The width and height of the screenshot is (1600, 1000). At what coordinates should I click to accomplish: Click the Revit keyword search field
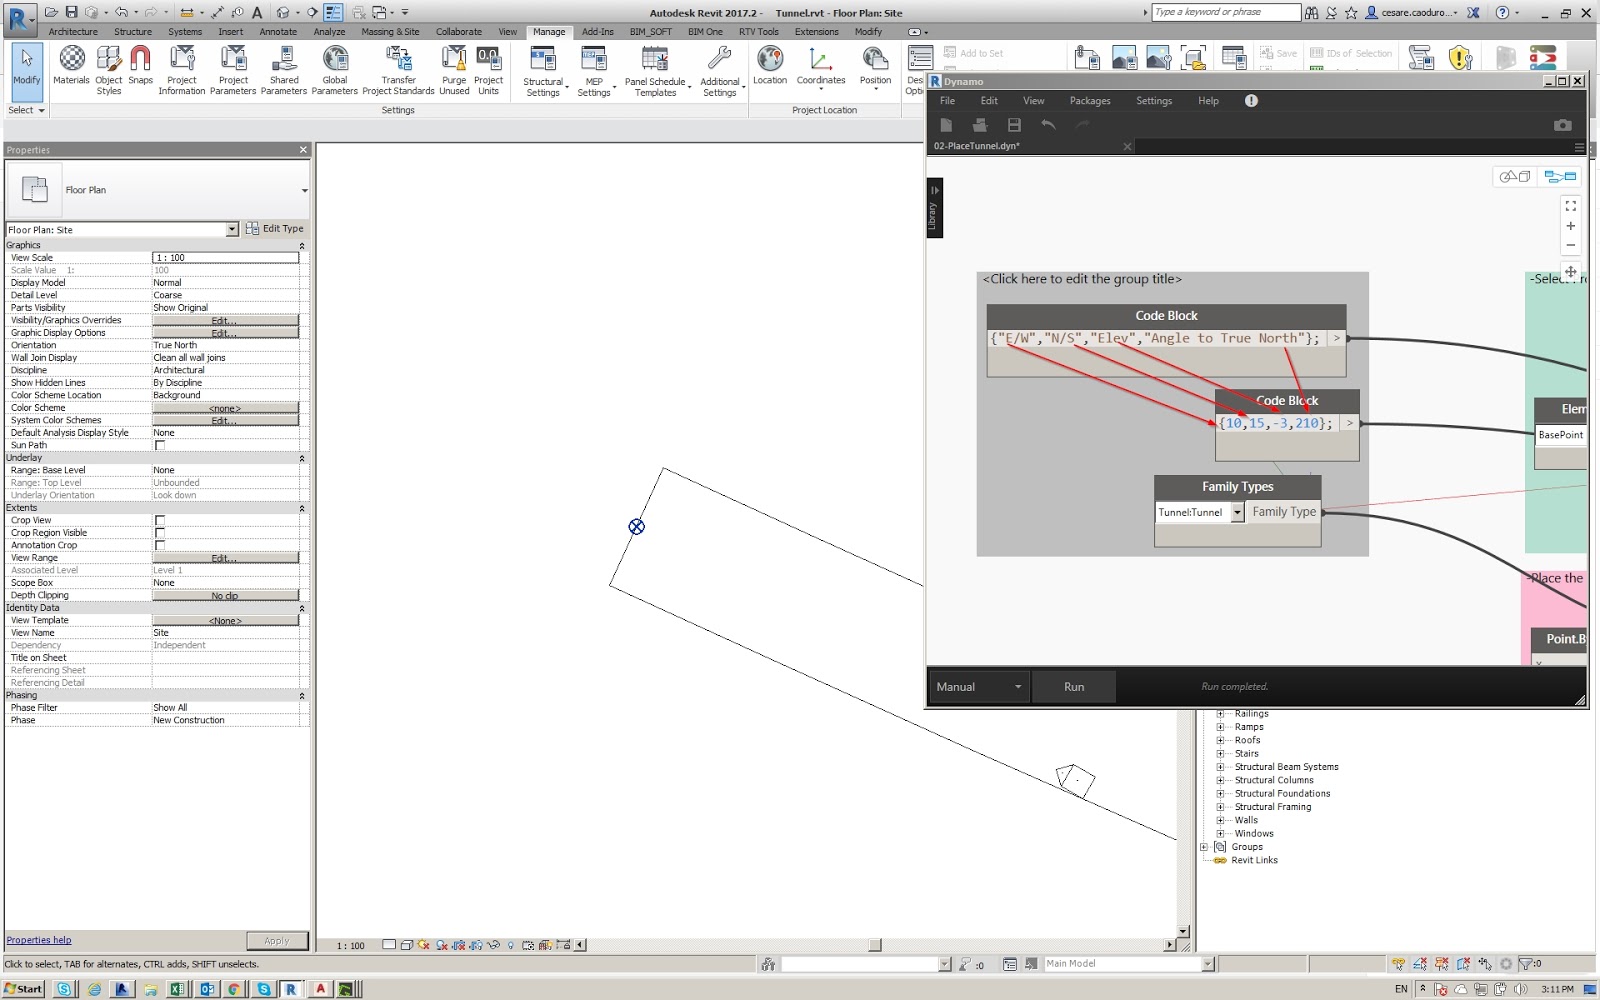[1225, 12]
